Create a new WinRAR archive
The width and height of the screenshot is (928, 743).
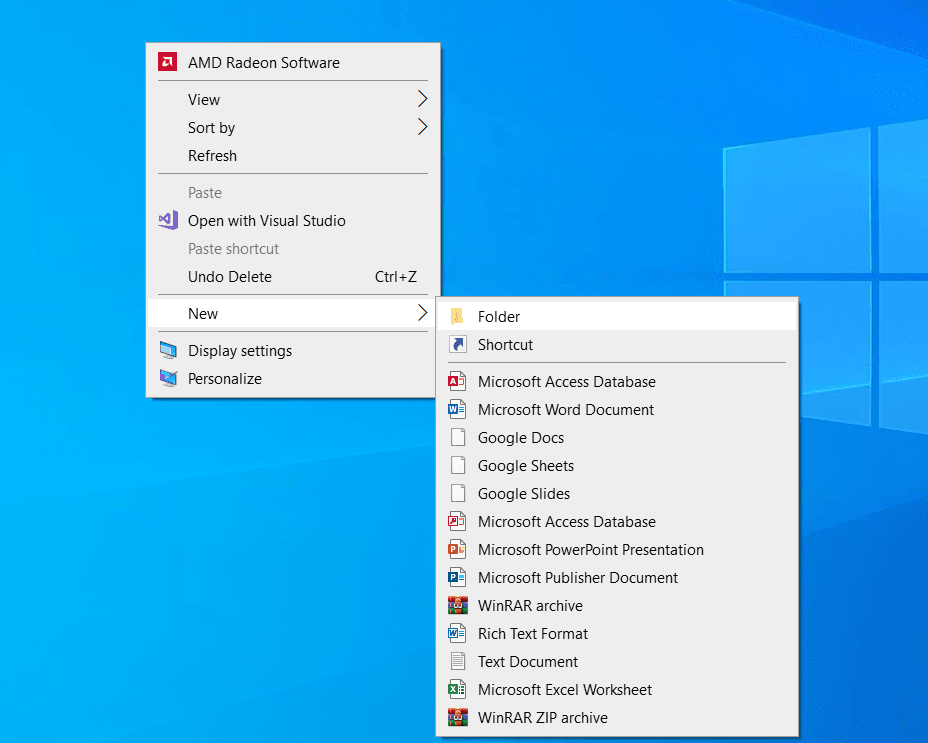pyautogui.click(x=617, y=605)
